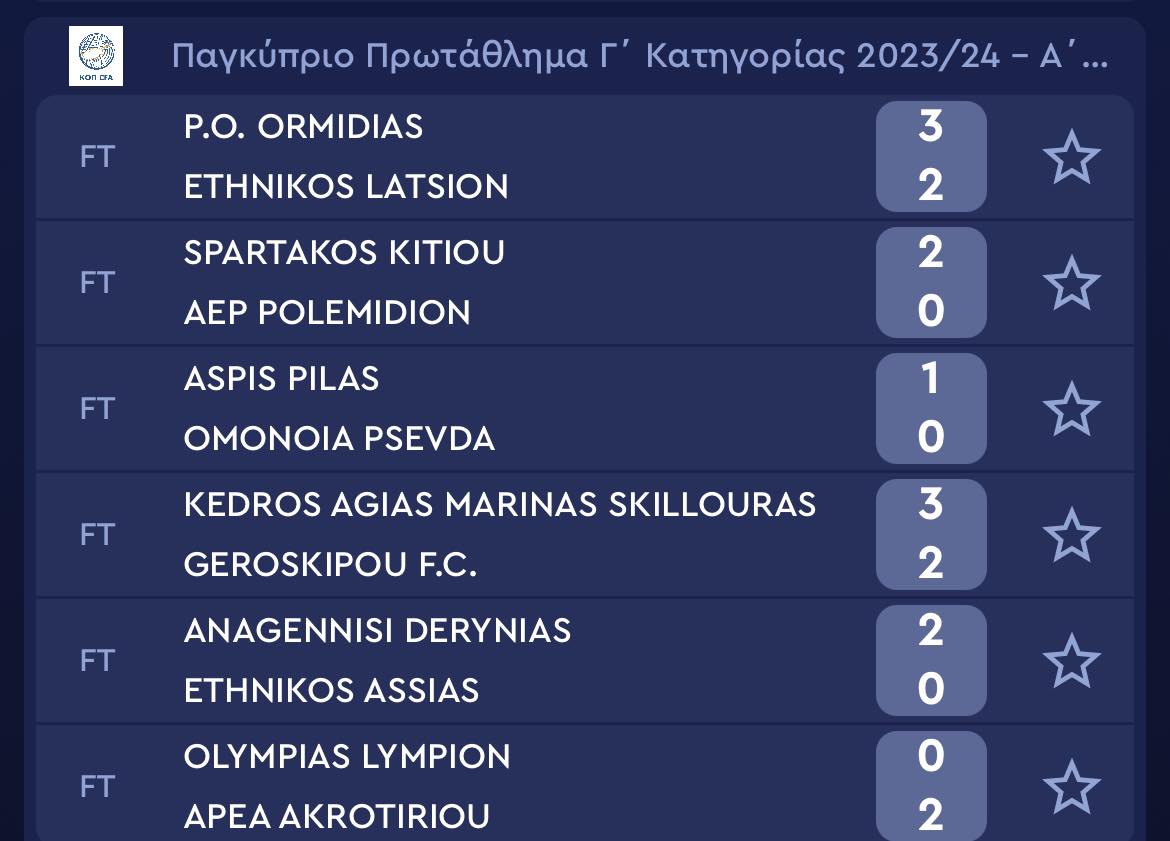Mark Anagennisi Derynias match as favorite
The width and height of the screenshot is (1170, 841).
[1072, 661]
